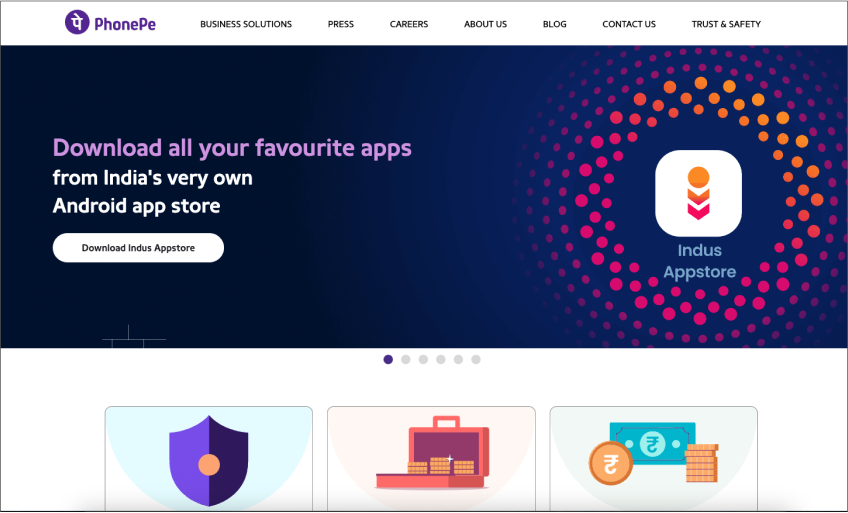Navigate to About Us
Screen dimensions: 848x513
click(x=486, y=24)
